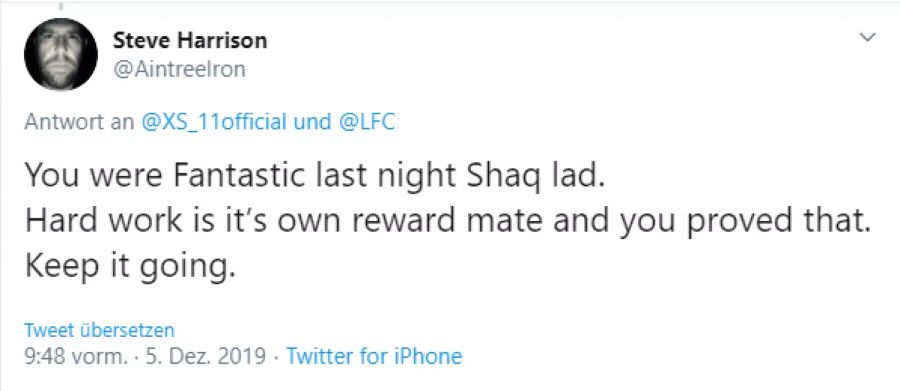
Task: Open the @AintreeIron handle
Action: pos(179,69)
